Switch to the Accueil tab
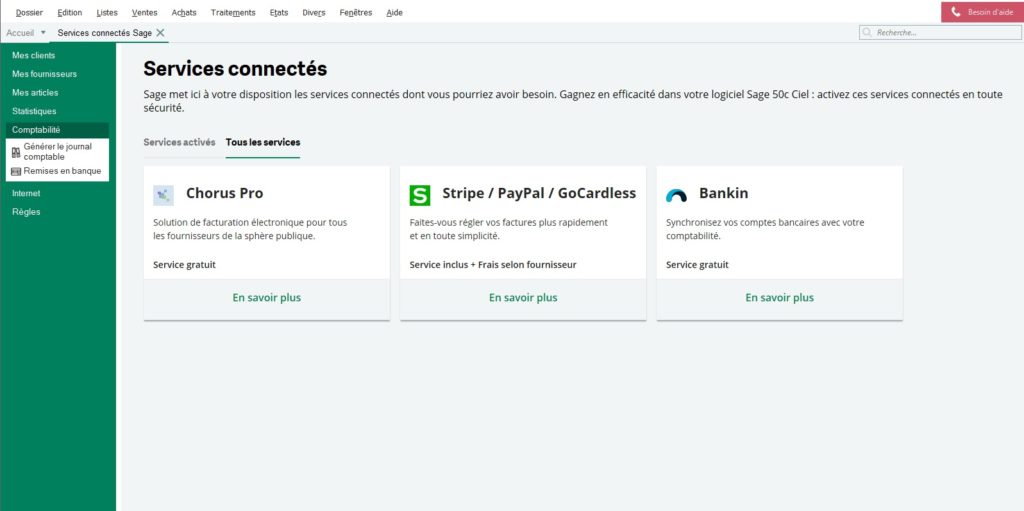The width and height of the screenshot is (1024, 511). (x=20, y=32)
